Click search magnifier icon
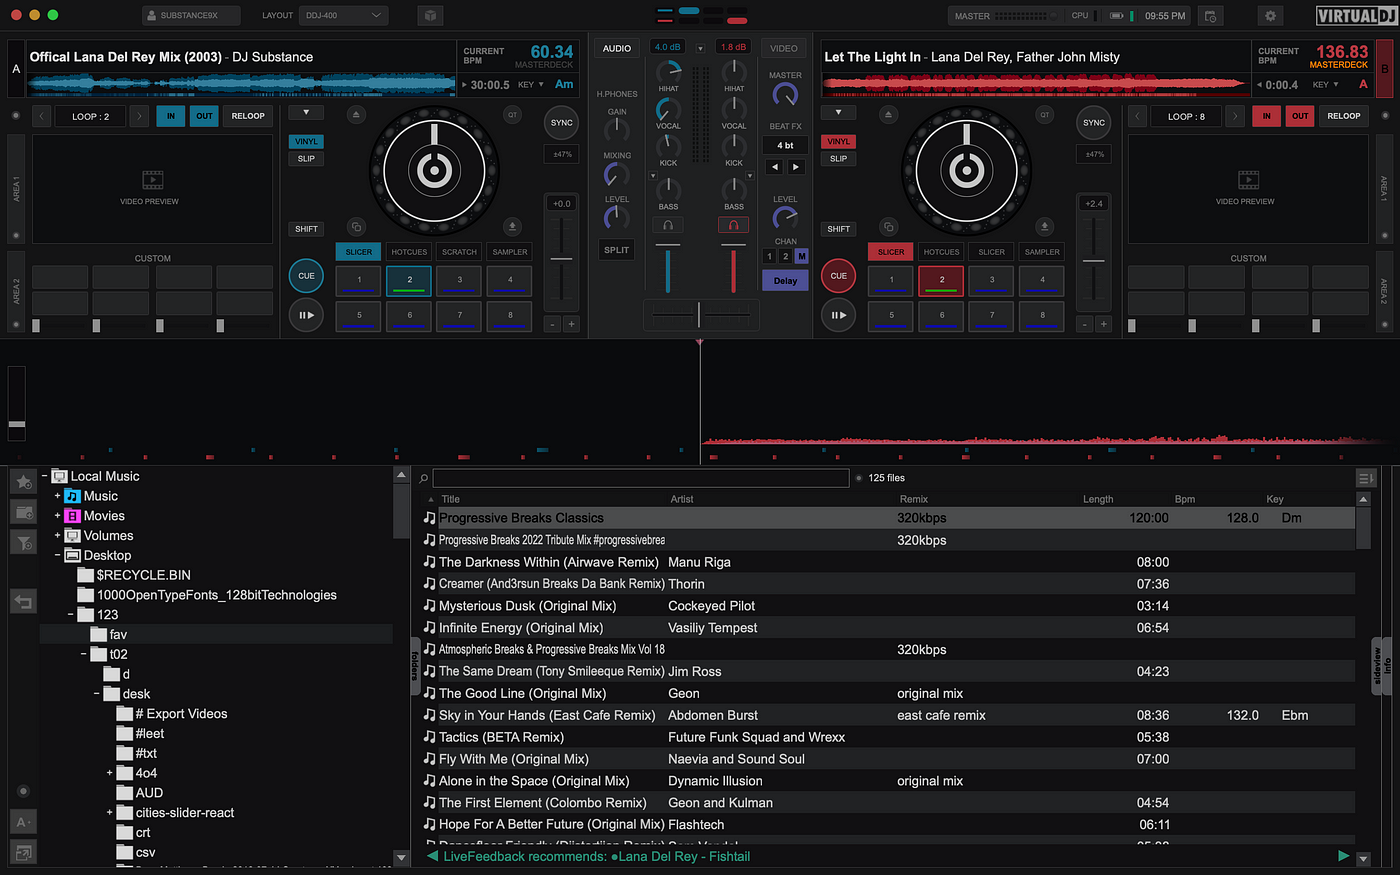The height and width of the screenshot is (875, 1400). (x=424, y=478)
